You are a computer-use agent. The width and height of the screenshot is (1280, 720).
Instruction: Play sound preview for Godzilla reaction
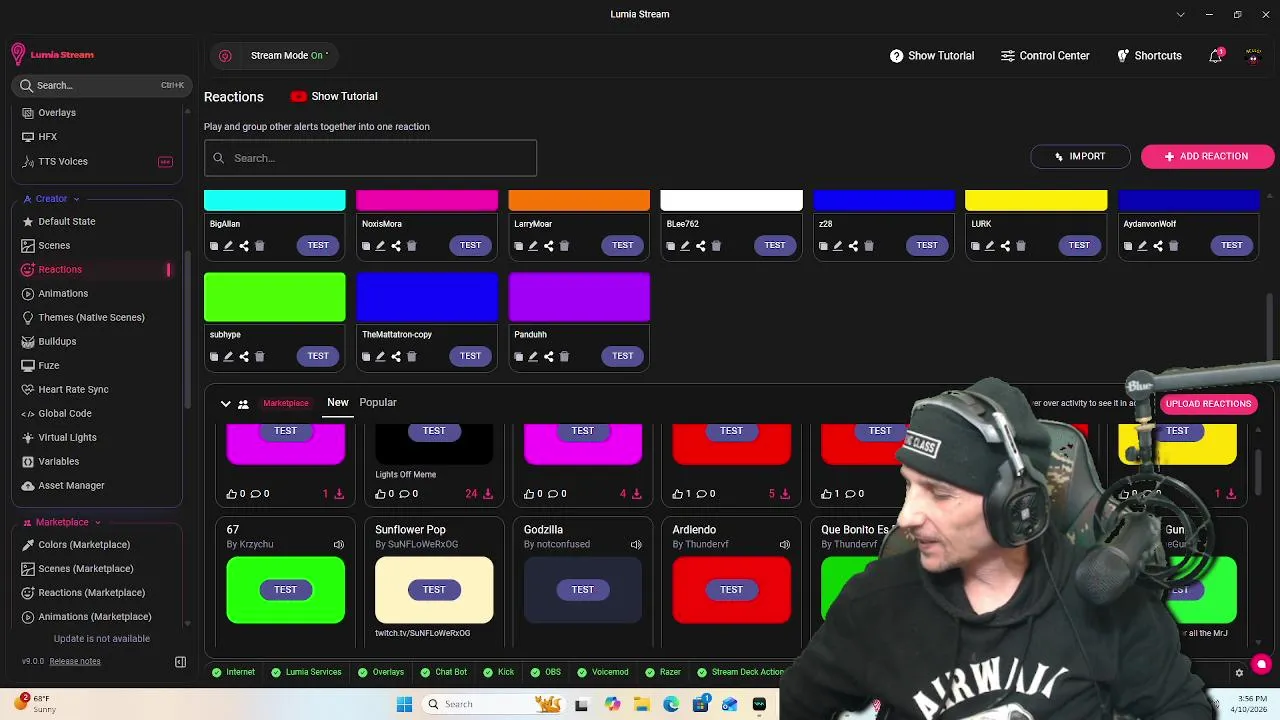[x=636, y=545]
